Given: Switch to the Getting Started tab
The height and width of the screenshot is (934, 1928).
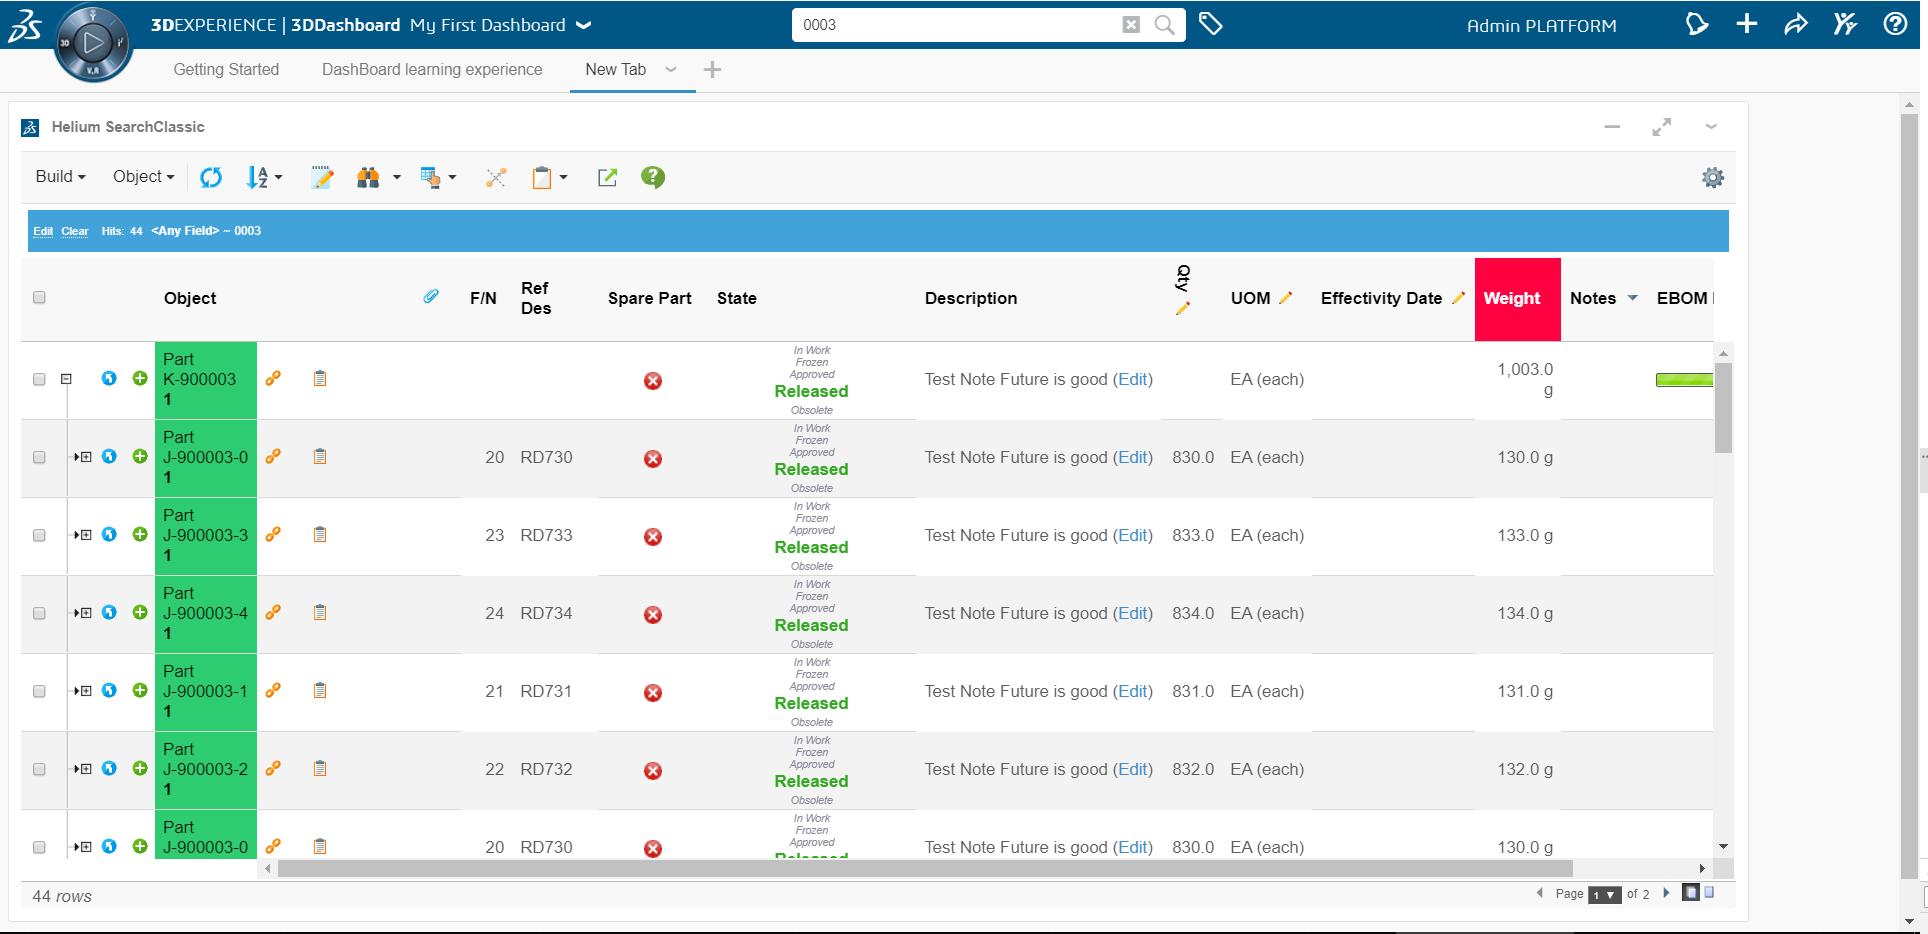Looking at the screenshot, I should (x=226, y=69).
